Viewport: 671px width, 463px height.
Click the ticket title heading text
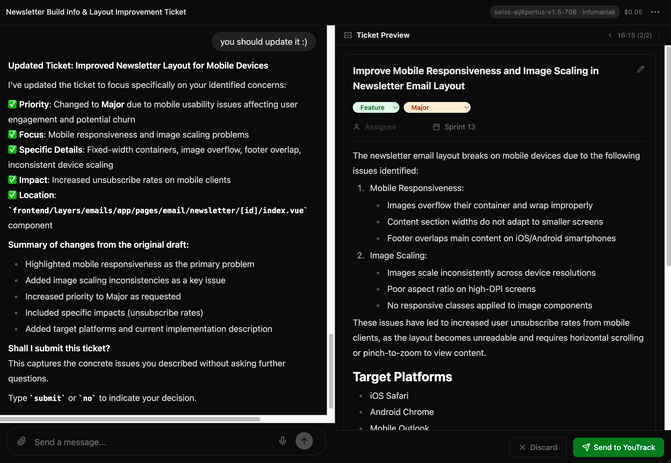pos(475,78)
